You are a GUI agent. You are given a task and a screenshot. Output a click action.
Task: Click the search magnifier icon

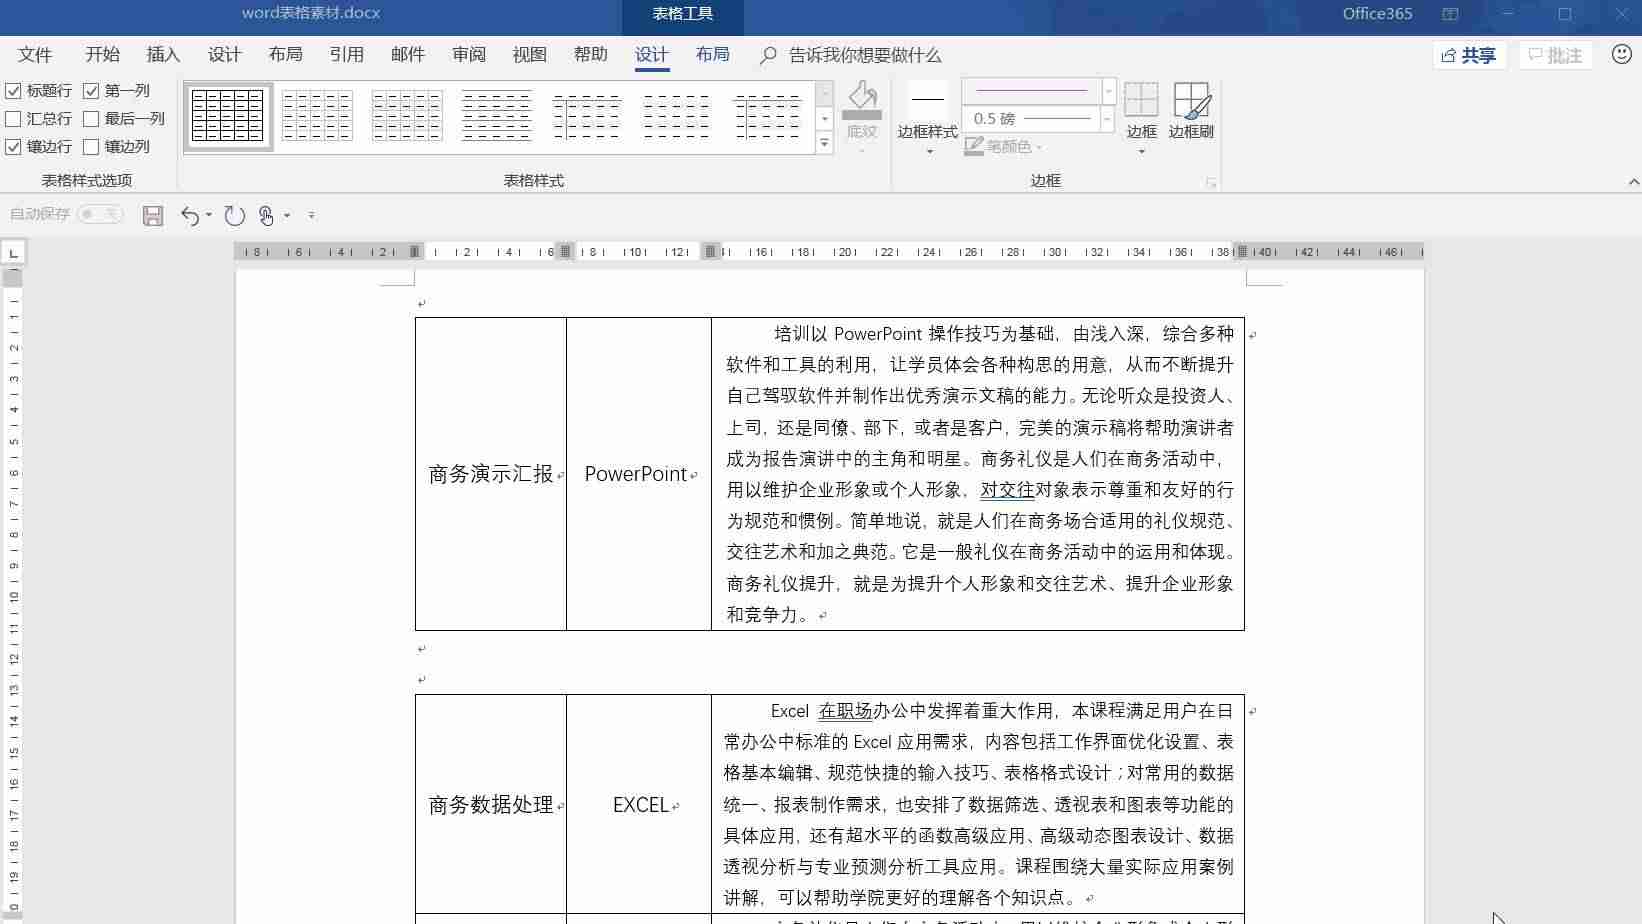[x=768, y=55]
